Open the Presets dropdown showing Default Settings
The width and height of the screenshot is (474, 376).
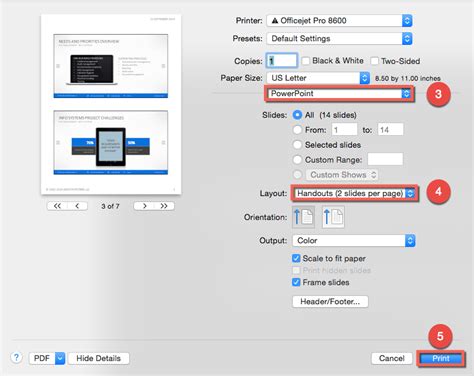(x=339, y=39)
